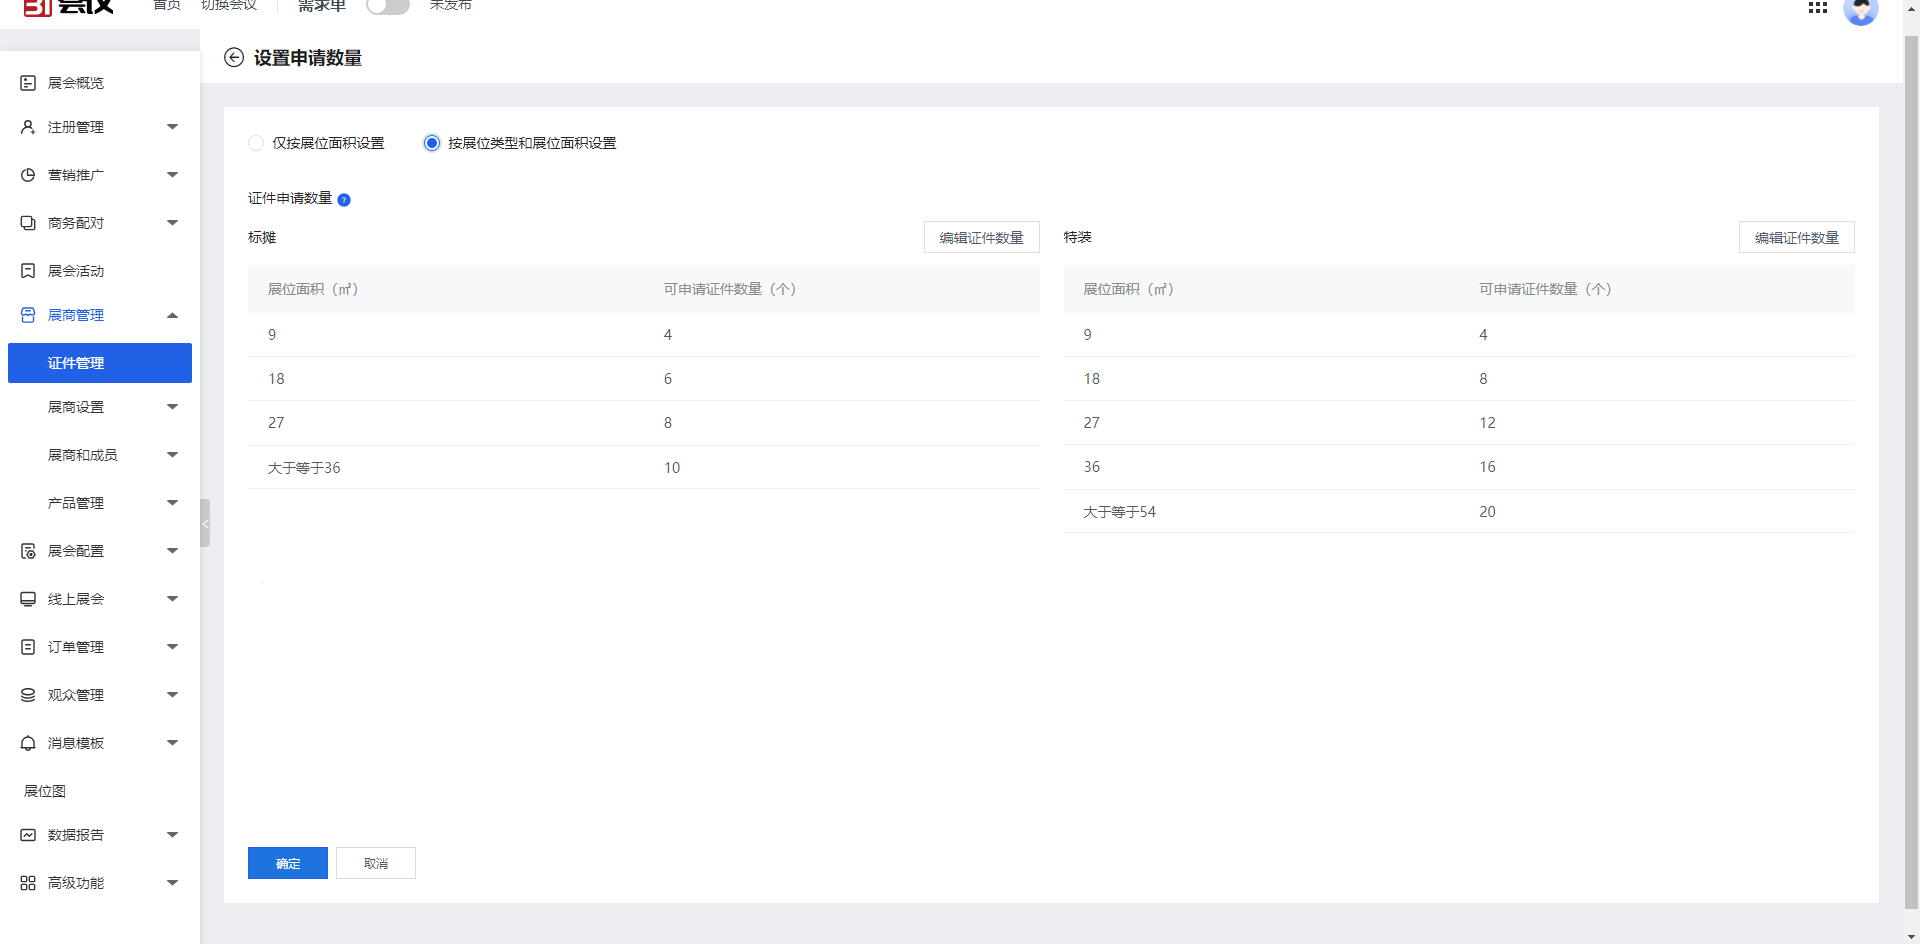Click the user avatar in top right
The image size is (1920, 944).
1860,10
